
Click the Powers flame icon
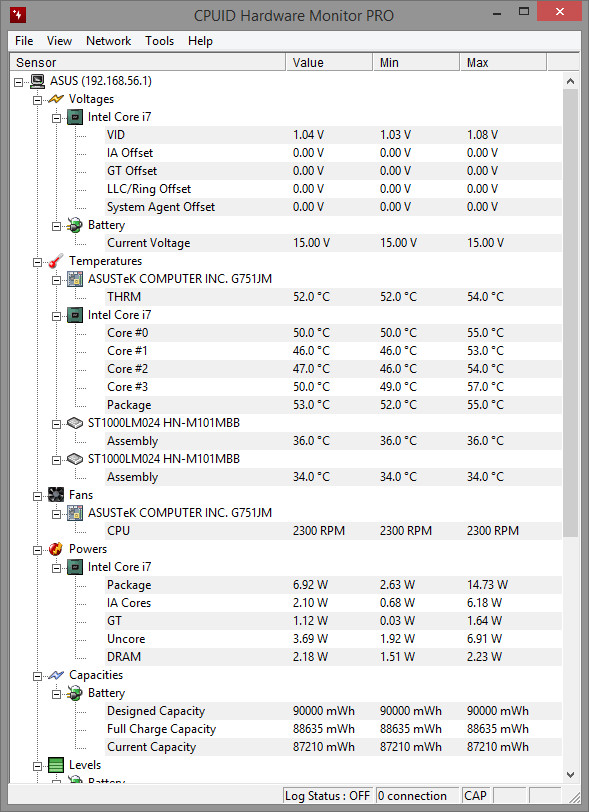tap(56, 549)
